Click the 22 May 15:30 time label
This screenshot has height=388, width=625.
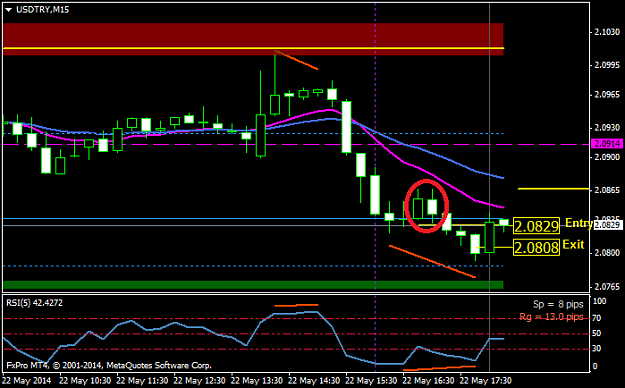tap(371, 380)
